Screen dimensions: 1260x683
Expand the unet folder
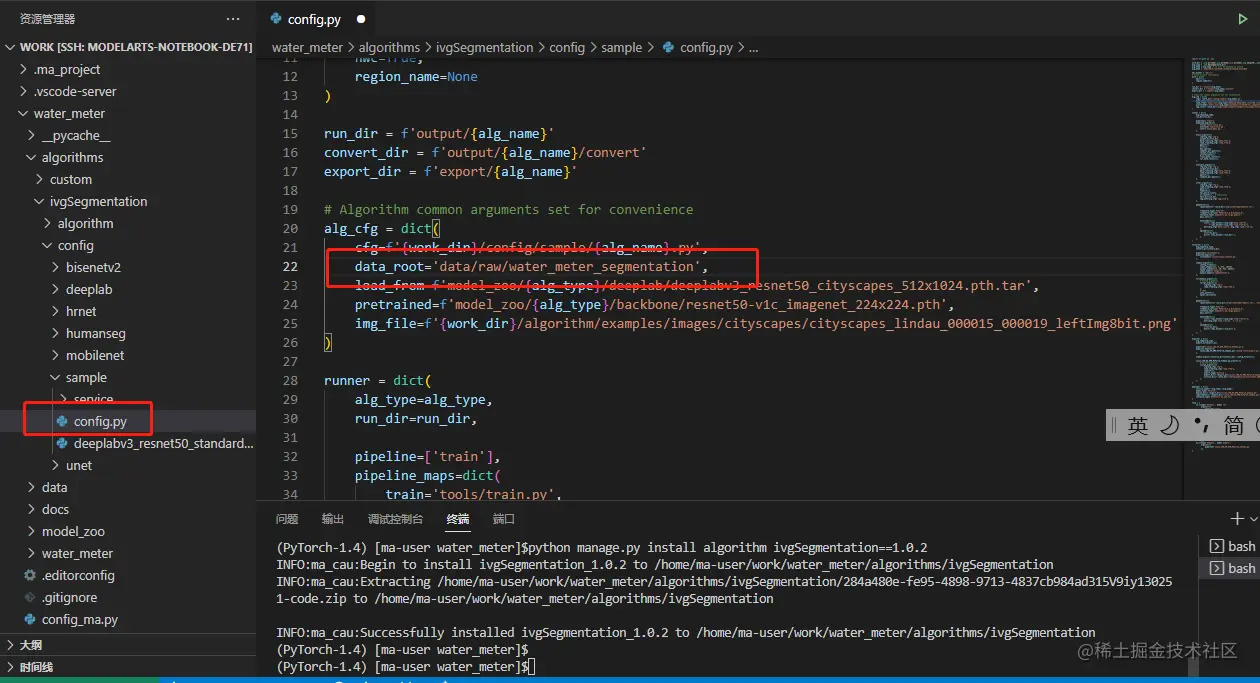pos(56,466)
